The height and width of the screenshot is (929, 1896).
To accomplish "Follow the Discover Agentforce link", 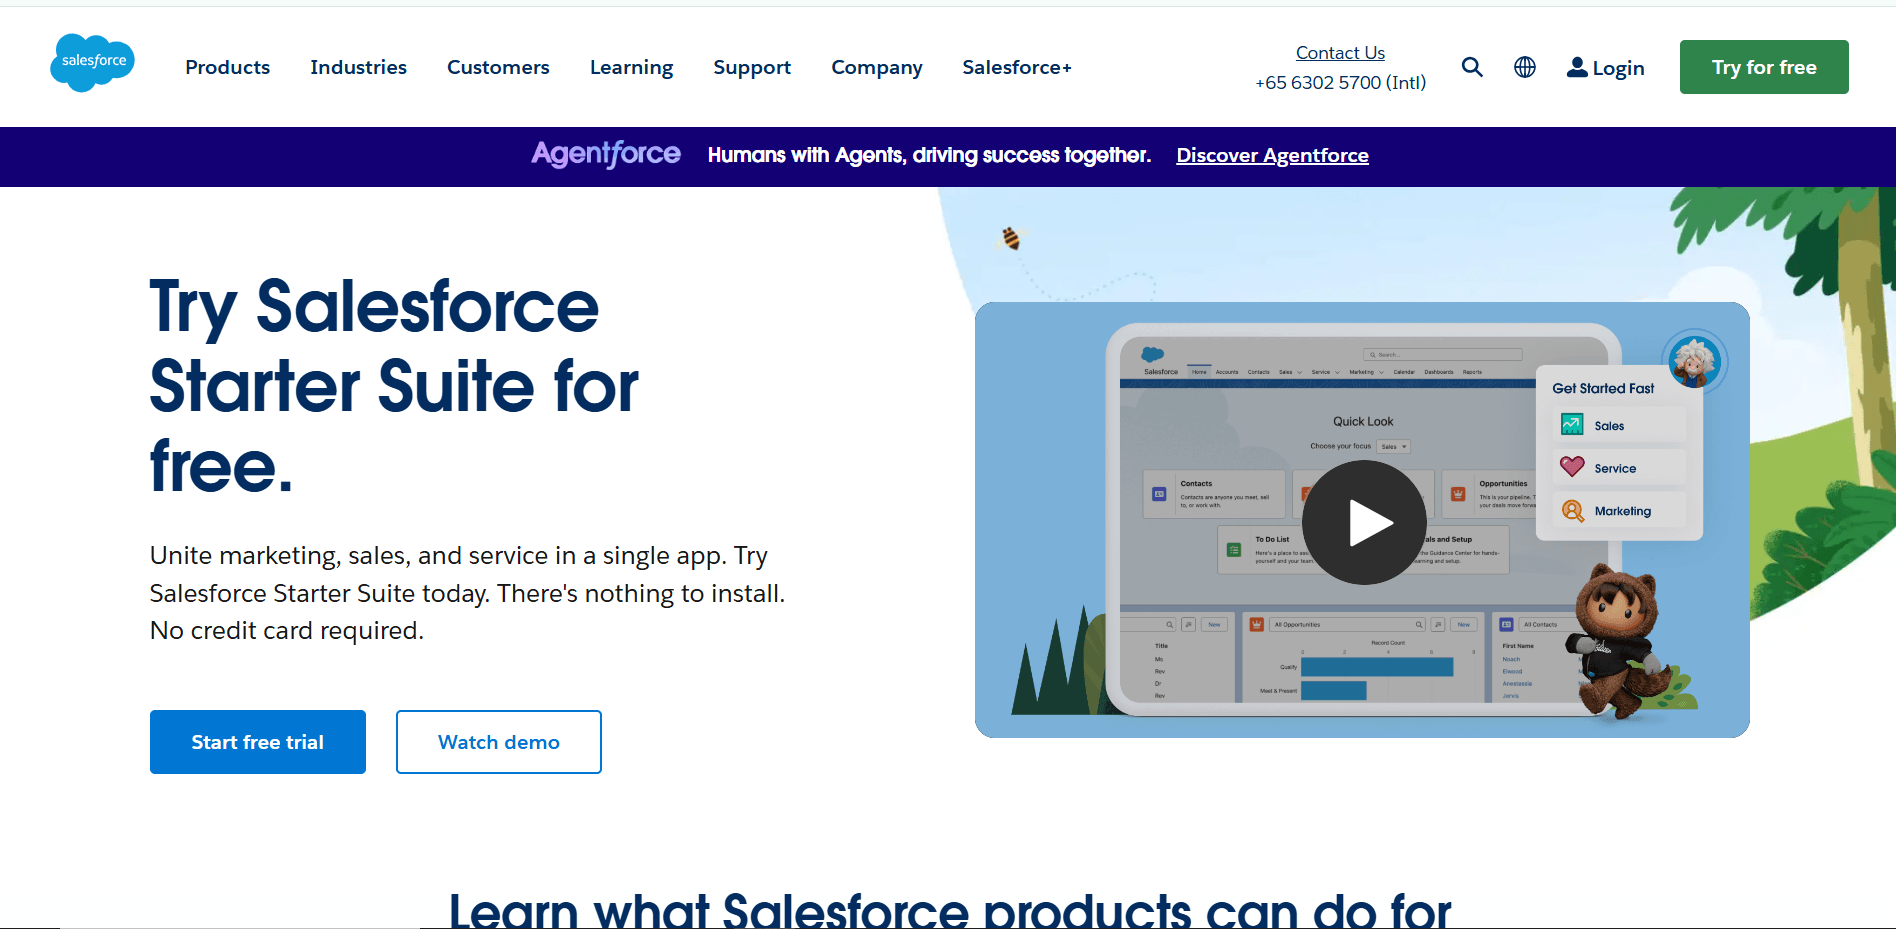I will click(x=1272, y=155).
